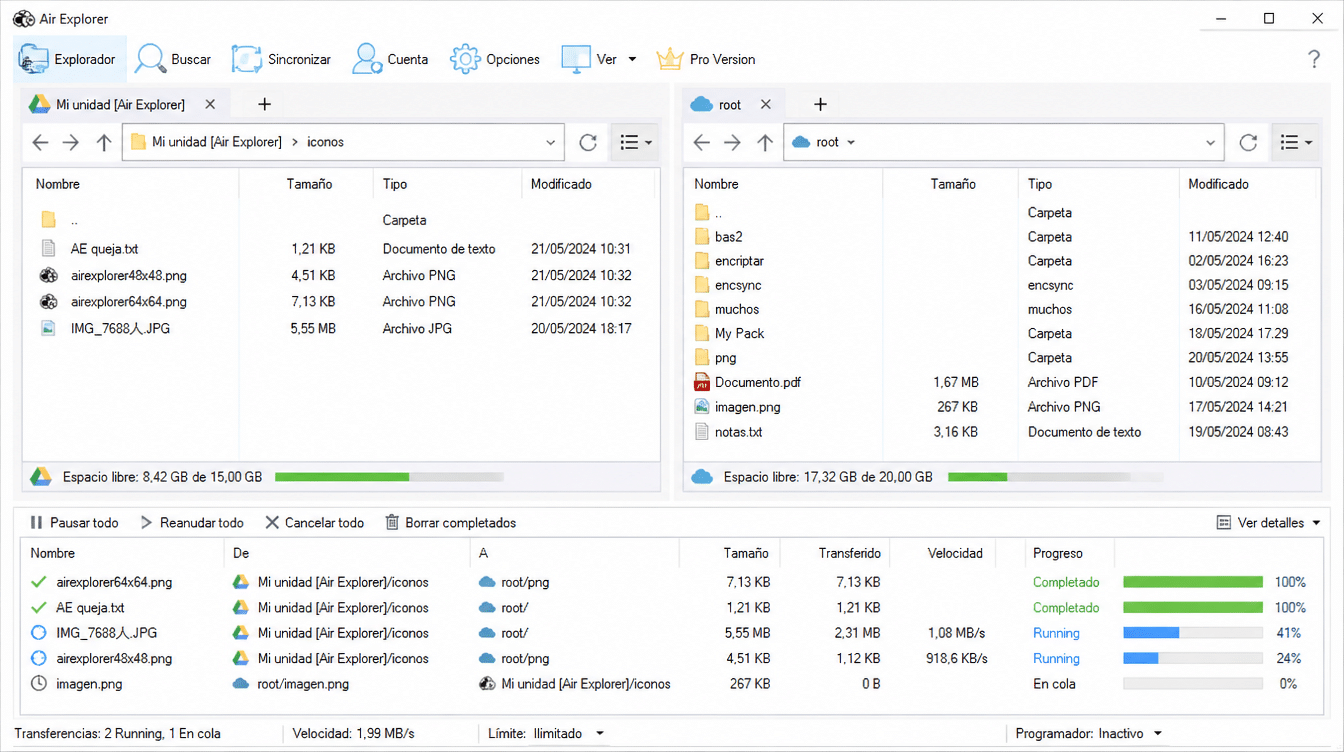
Task: Go forward in left pane
Action: (x=71, y=142)
